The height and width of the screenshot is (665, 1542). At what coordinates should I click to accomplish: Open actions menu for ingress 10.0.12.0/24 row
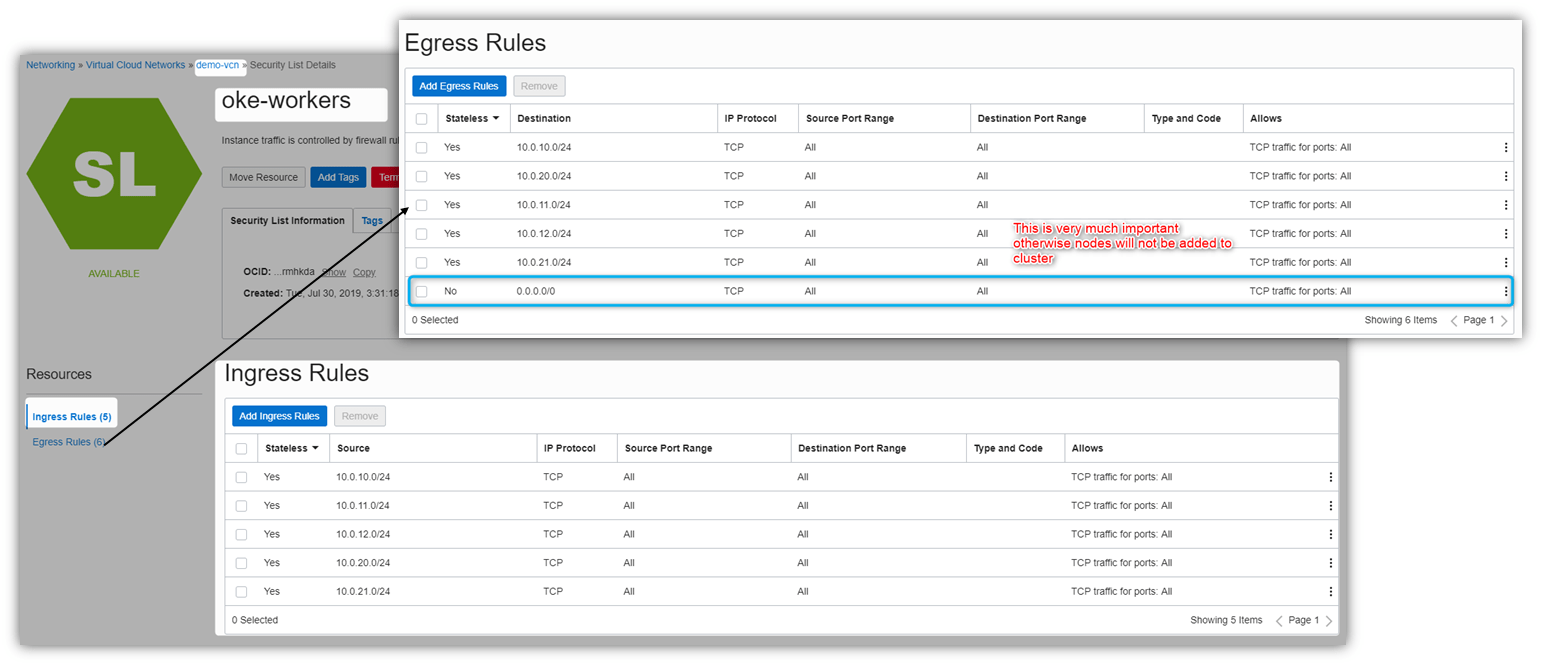[1330, 534]
